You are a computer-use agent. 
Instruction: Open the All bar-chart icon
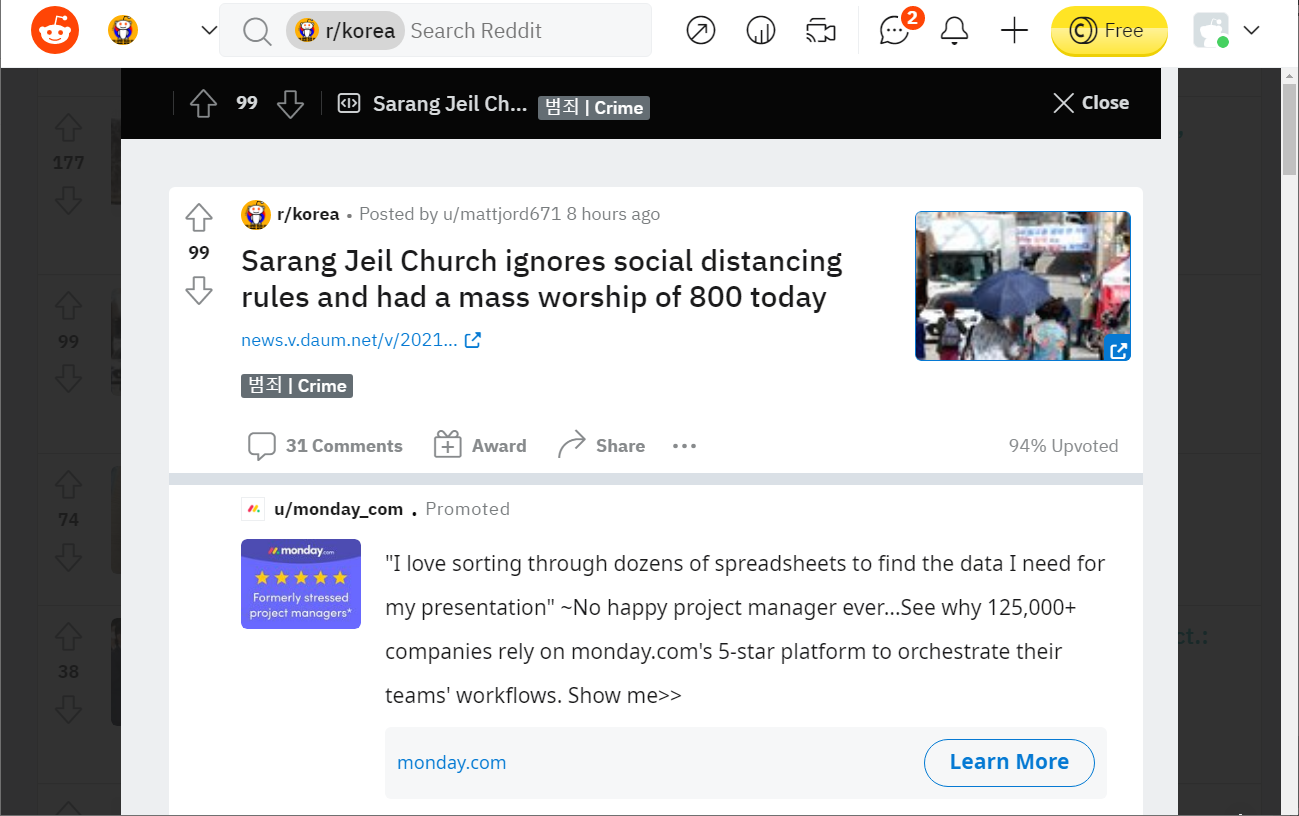[761, 31]
